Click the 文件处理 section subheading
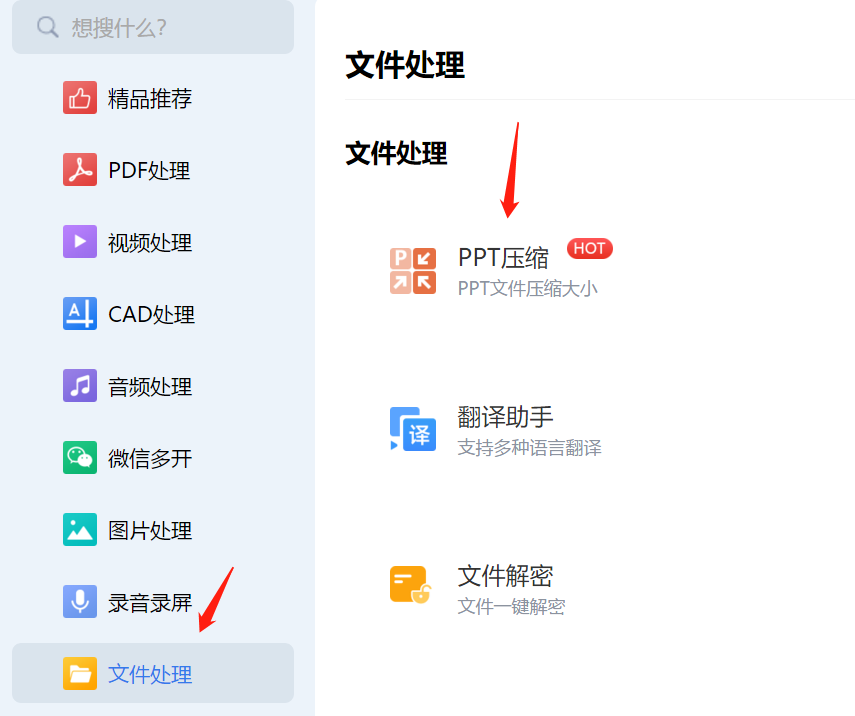The width and height of the screenshot is (855, 716). [x=396, y=153]
